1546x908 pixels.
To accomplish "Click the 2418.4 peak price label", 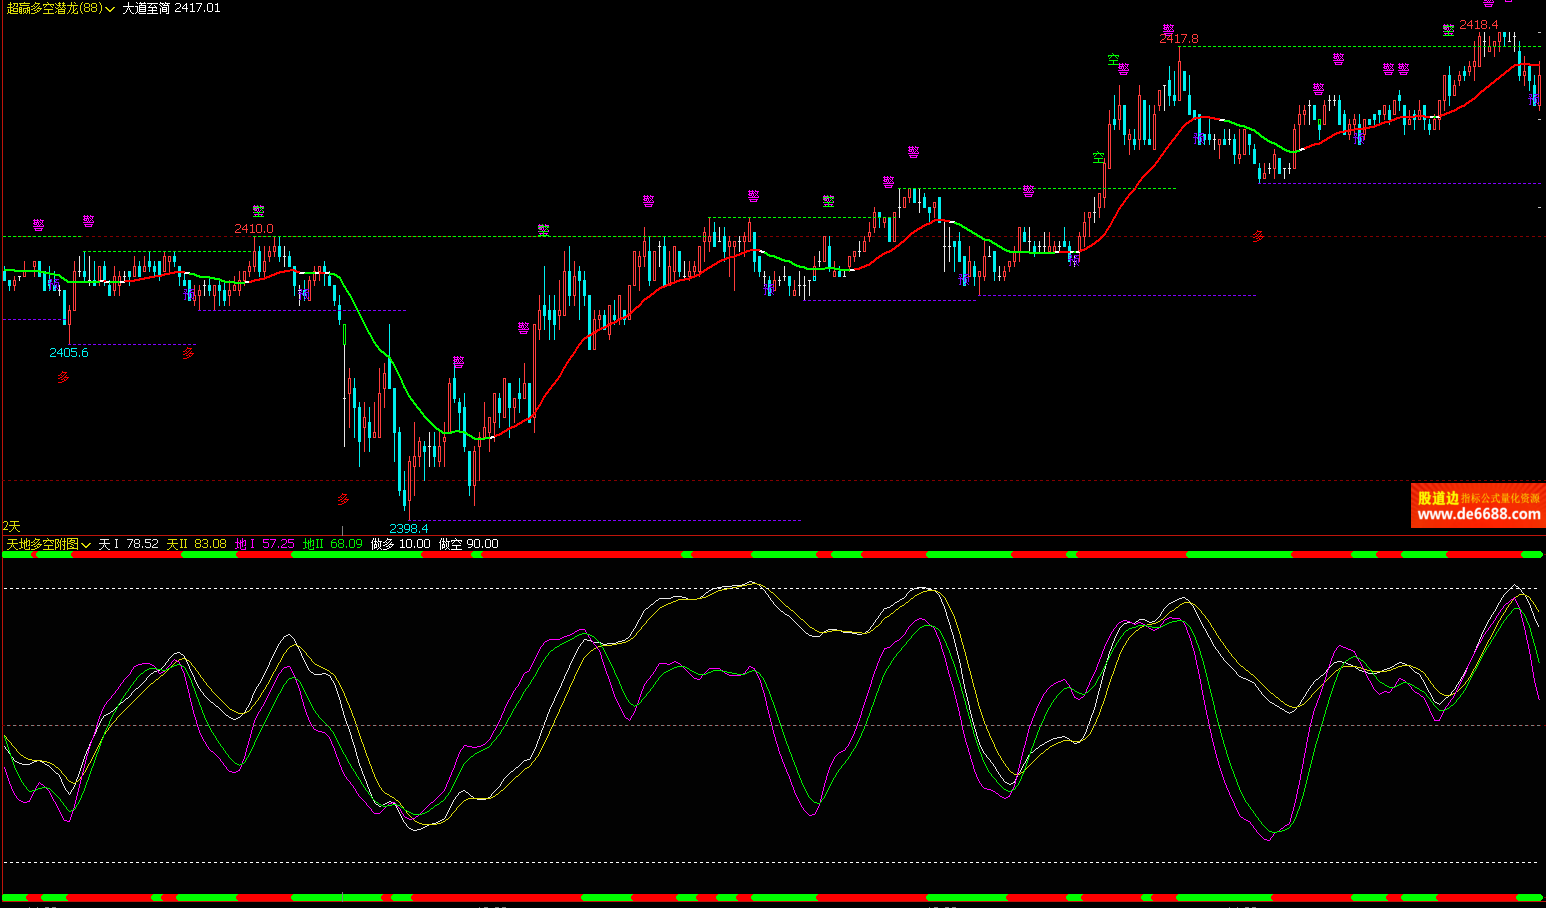I will [x=1478, y=24].
